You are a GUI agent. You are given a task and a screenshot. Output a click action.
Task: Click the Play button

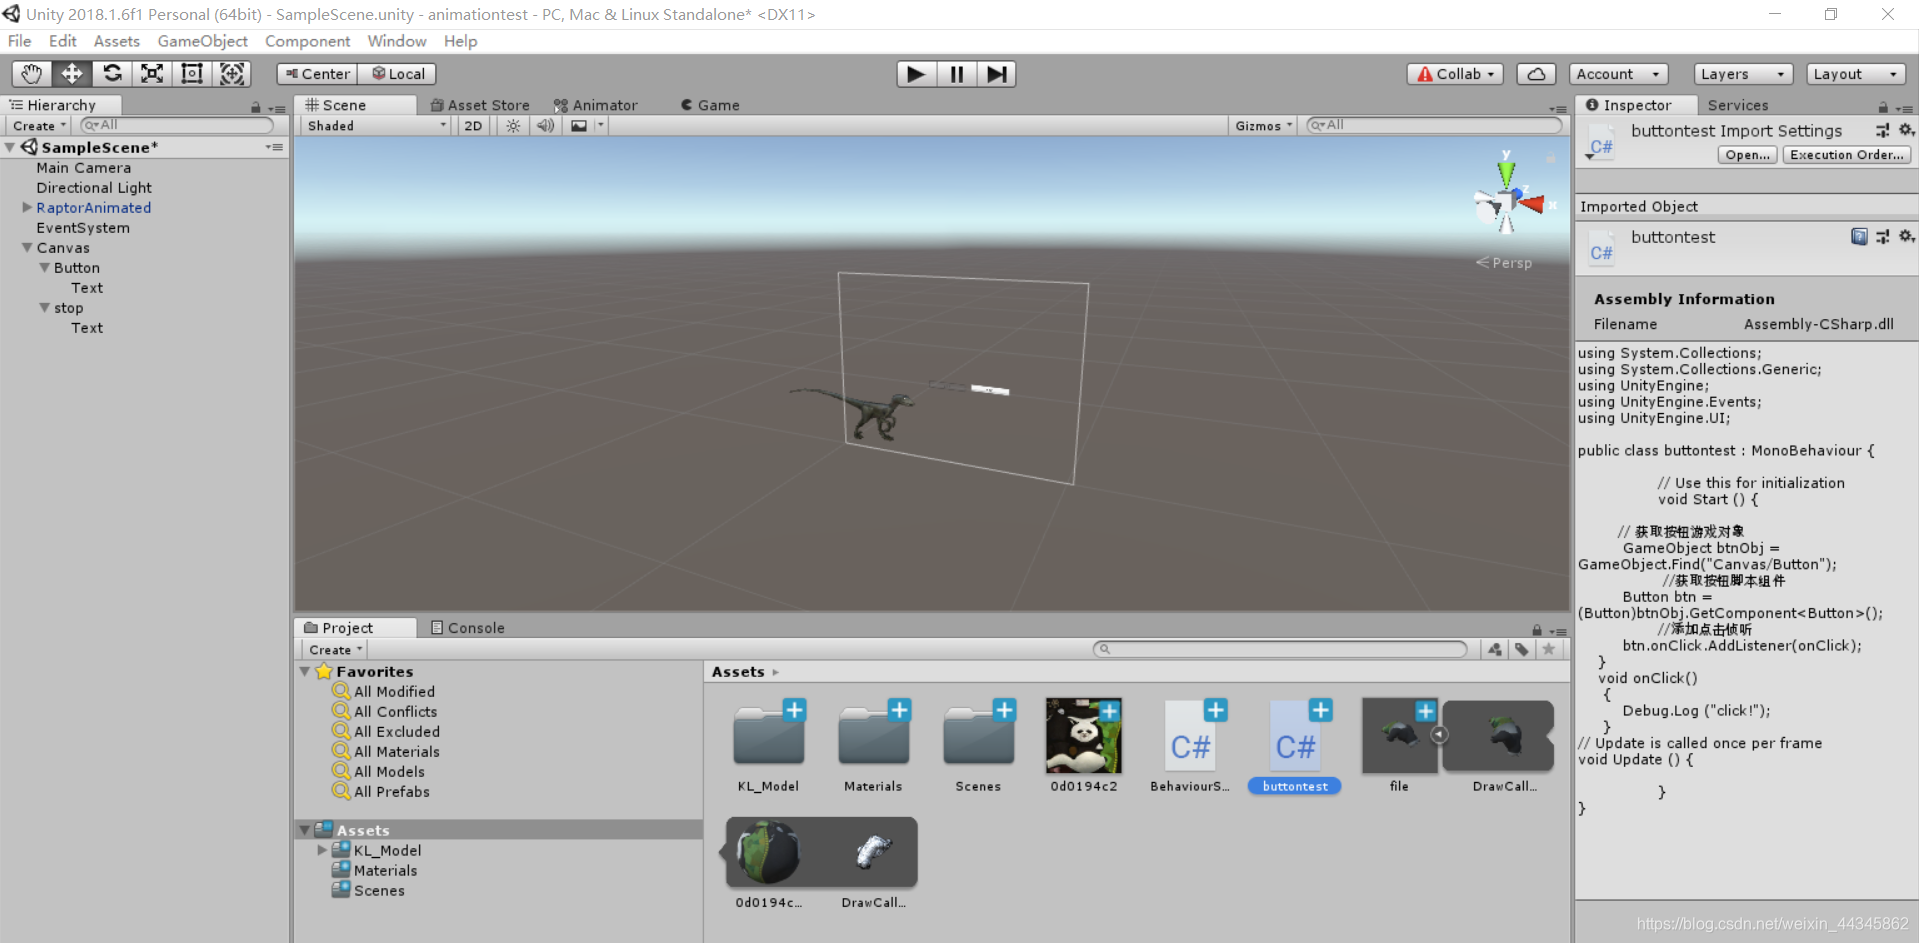[916, 74]
